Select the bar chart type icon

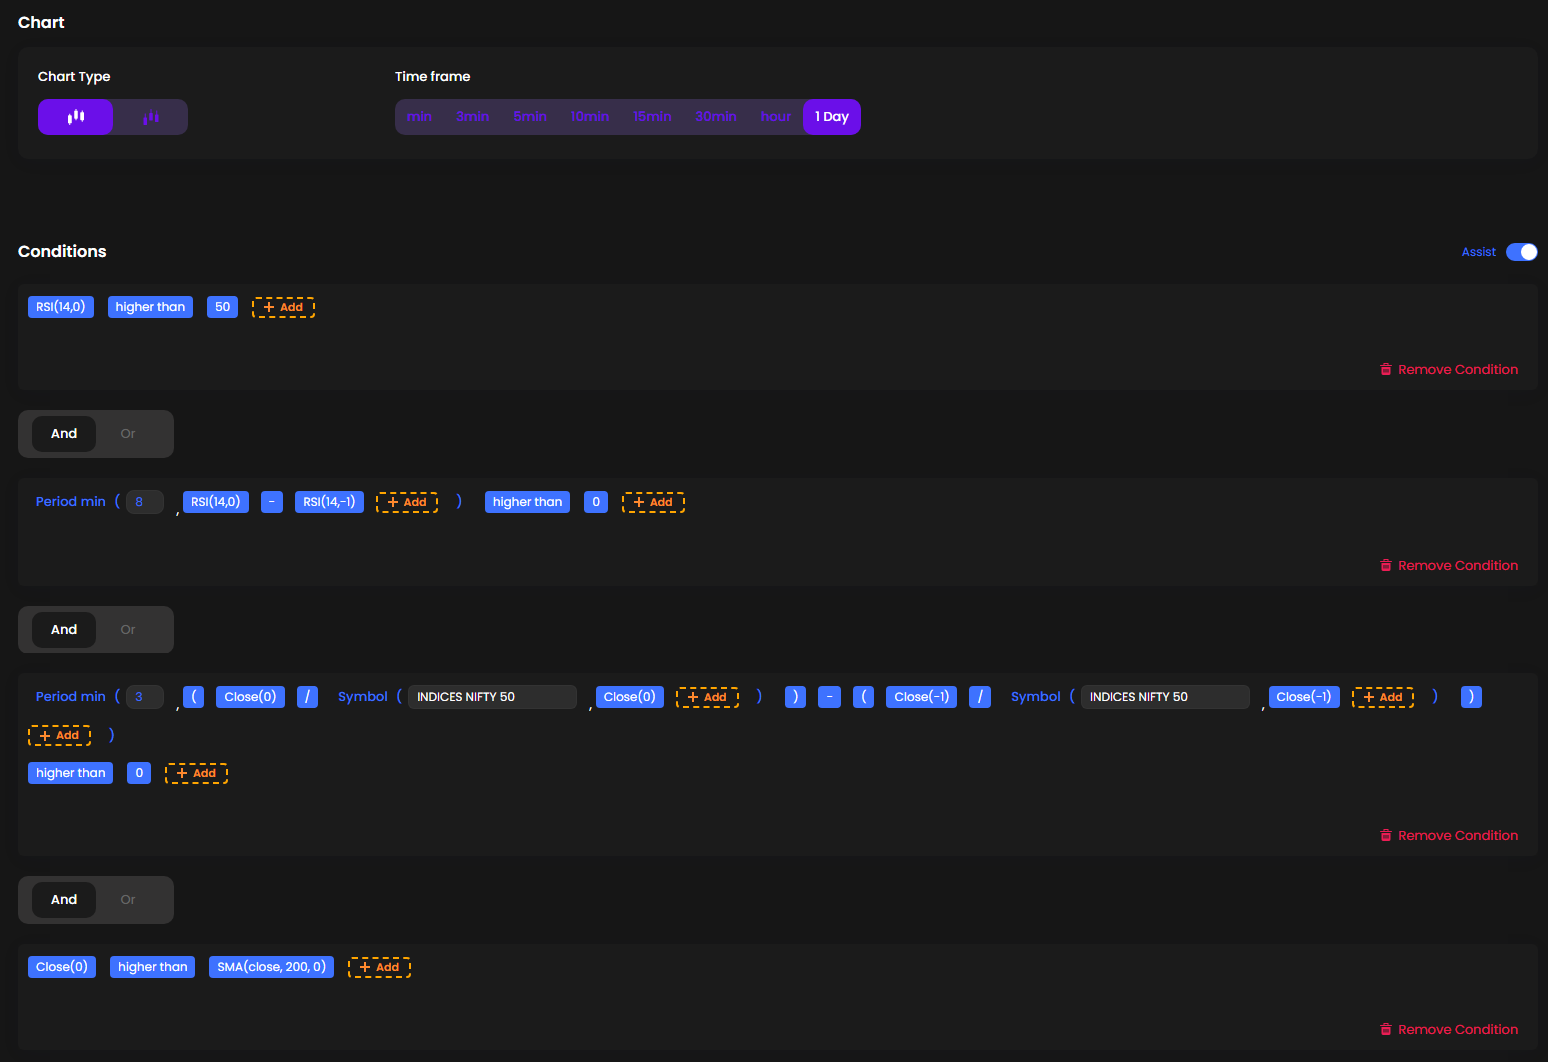point(150,117)
